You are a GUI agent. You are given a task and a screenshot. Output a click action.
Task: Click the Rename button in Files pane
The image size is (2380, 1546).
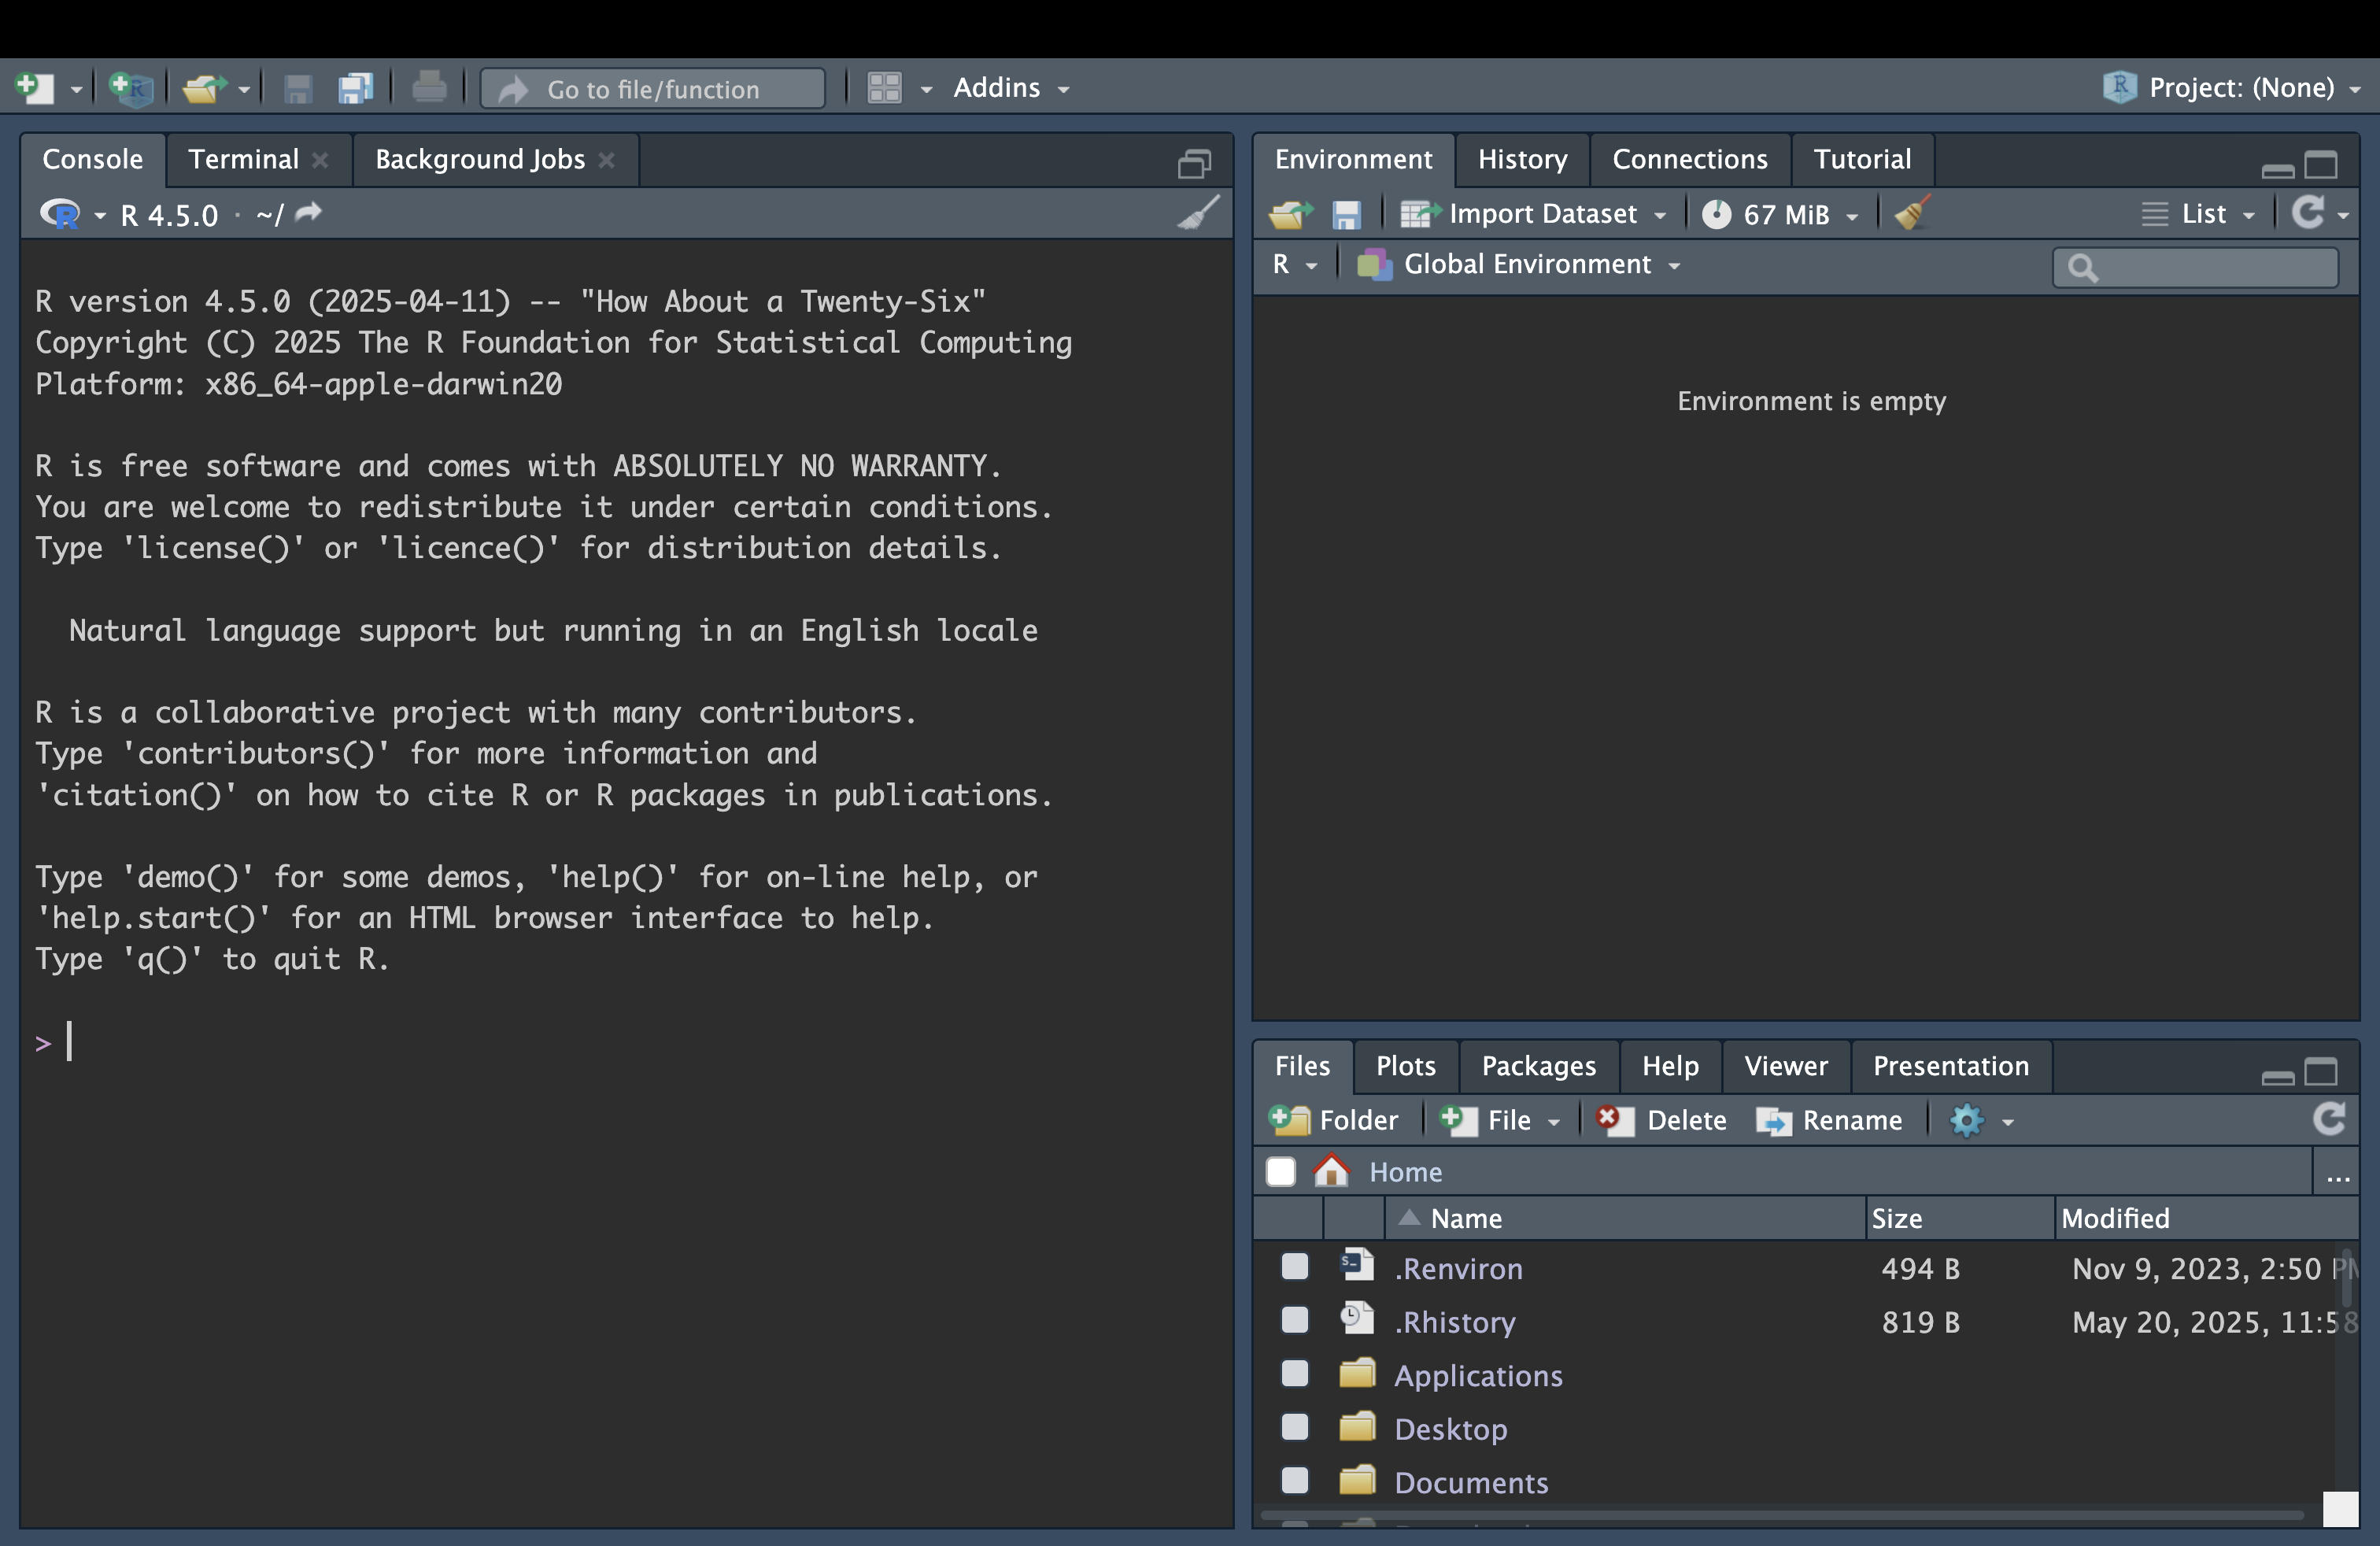click(1830, 1120)
